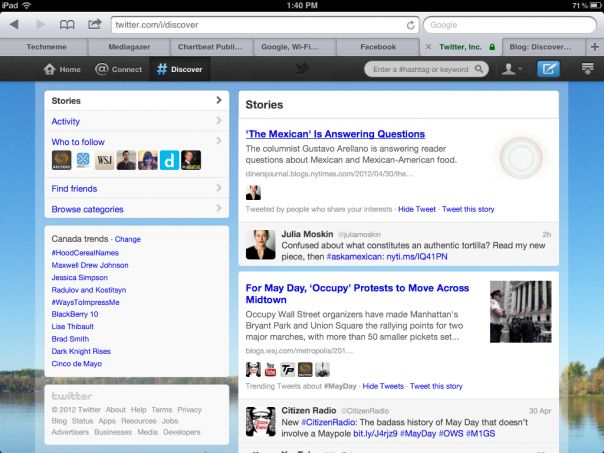Click the Twitter bird logo
This screenshot has width=604, height=453.
pyautogui.click(x=302, y=69)
